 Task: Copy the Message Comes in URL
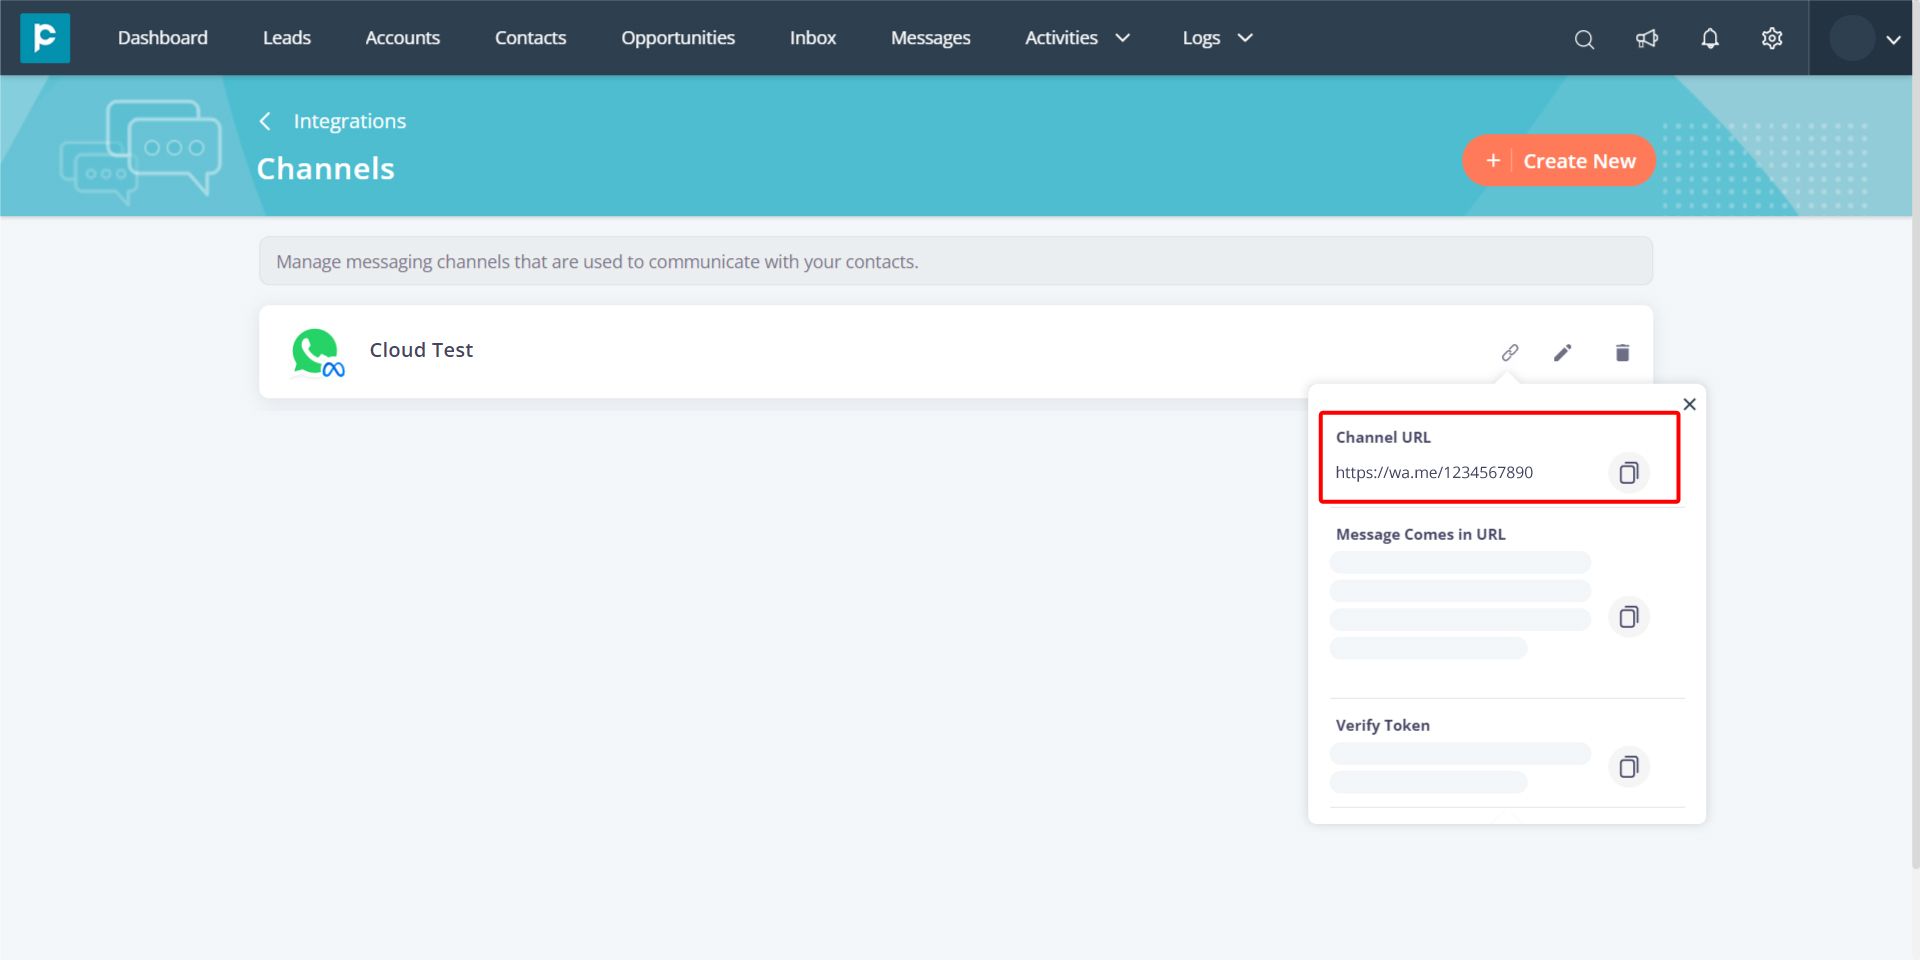click(x=1629, y=617)
